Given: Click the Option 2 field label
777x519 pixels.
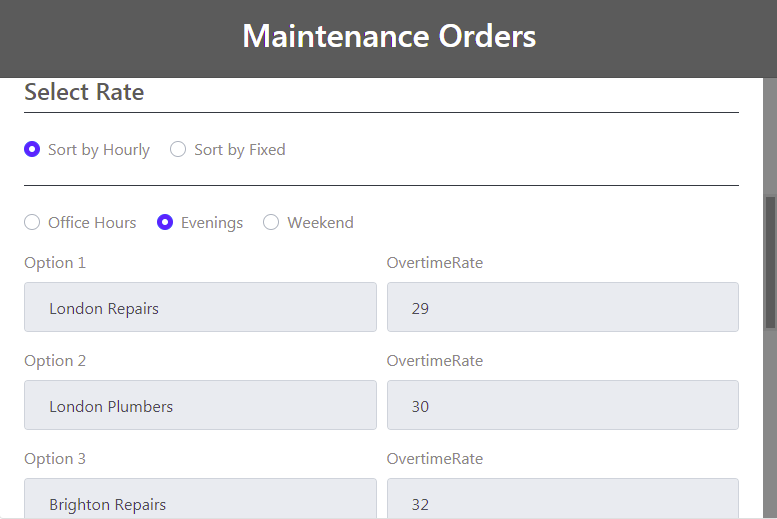Looking at the screenshot, I should pos(55,361).
